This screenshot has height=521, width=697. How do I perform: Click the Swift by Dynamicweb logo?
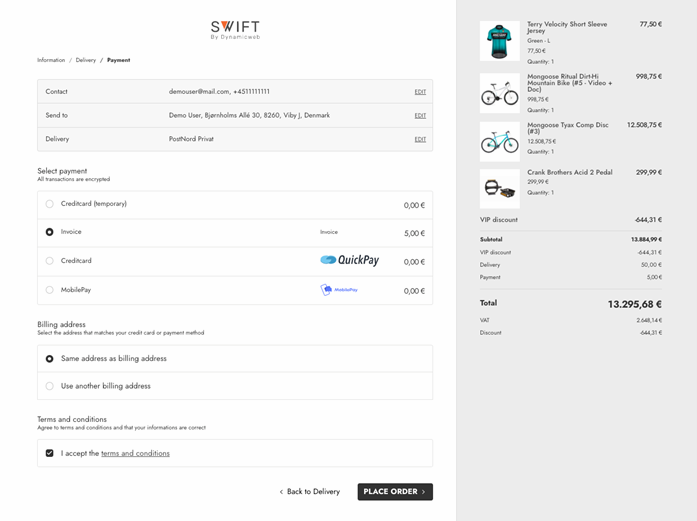coord(235,30)
